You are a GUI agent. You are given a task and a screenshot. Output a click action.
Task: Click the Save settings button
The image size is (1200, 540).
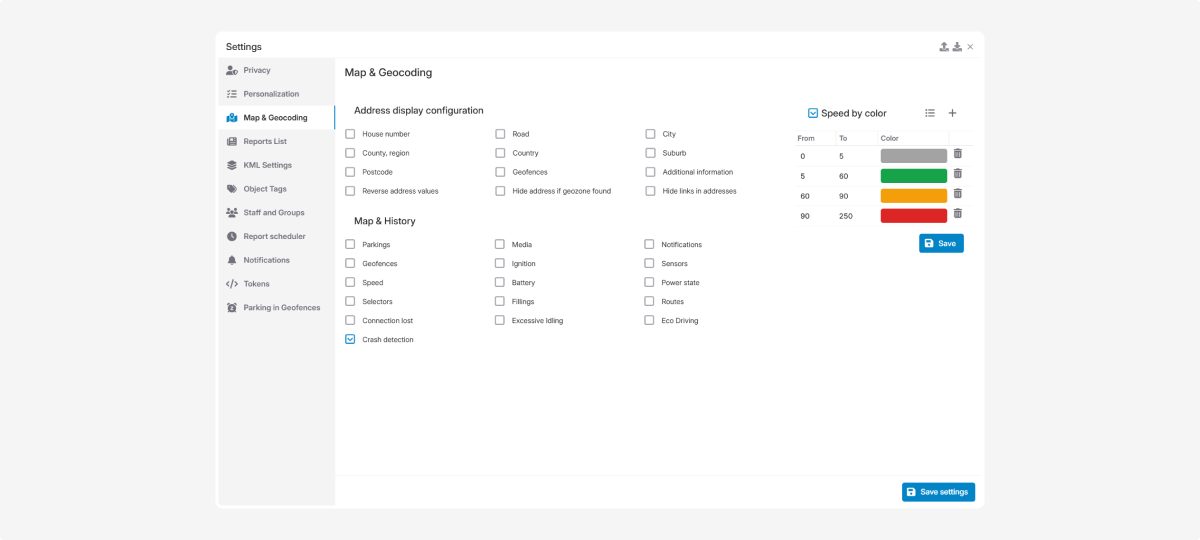point(938,492)
